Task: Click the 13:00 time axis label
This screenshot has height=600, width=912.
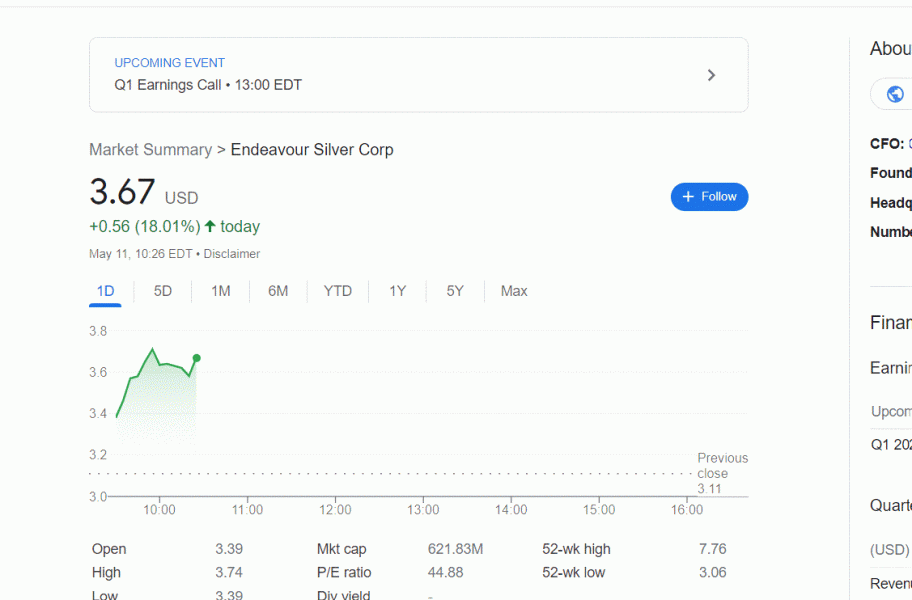Action: tap(423, 510)
